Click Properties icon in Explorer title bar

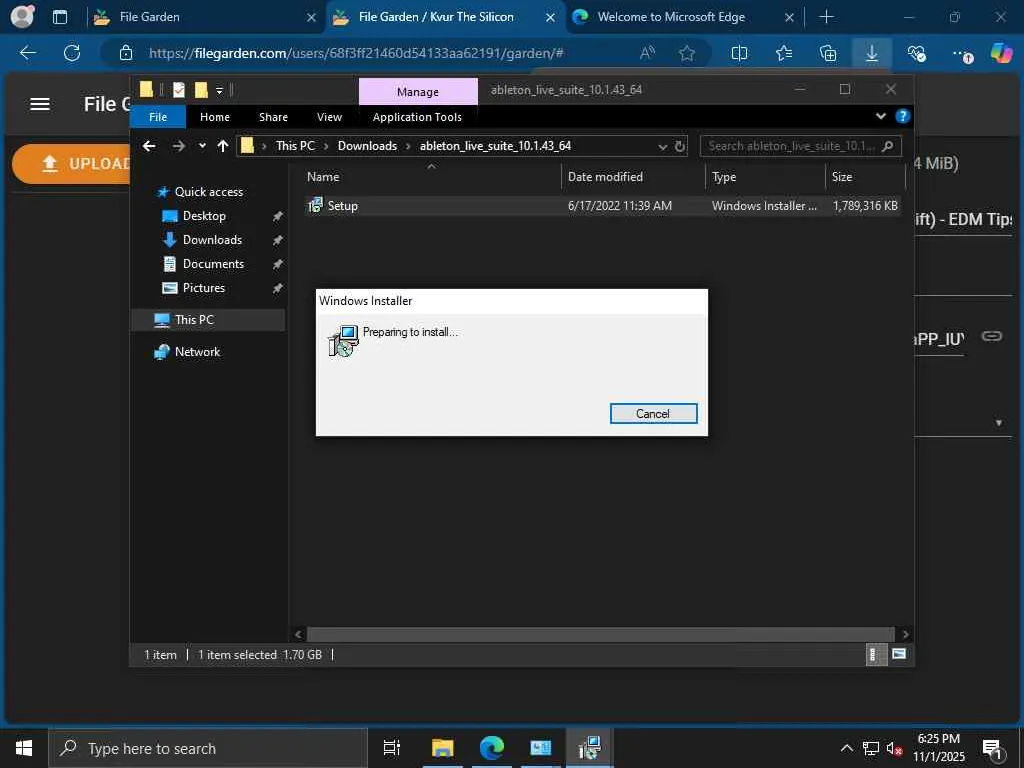pos(178,89)
